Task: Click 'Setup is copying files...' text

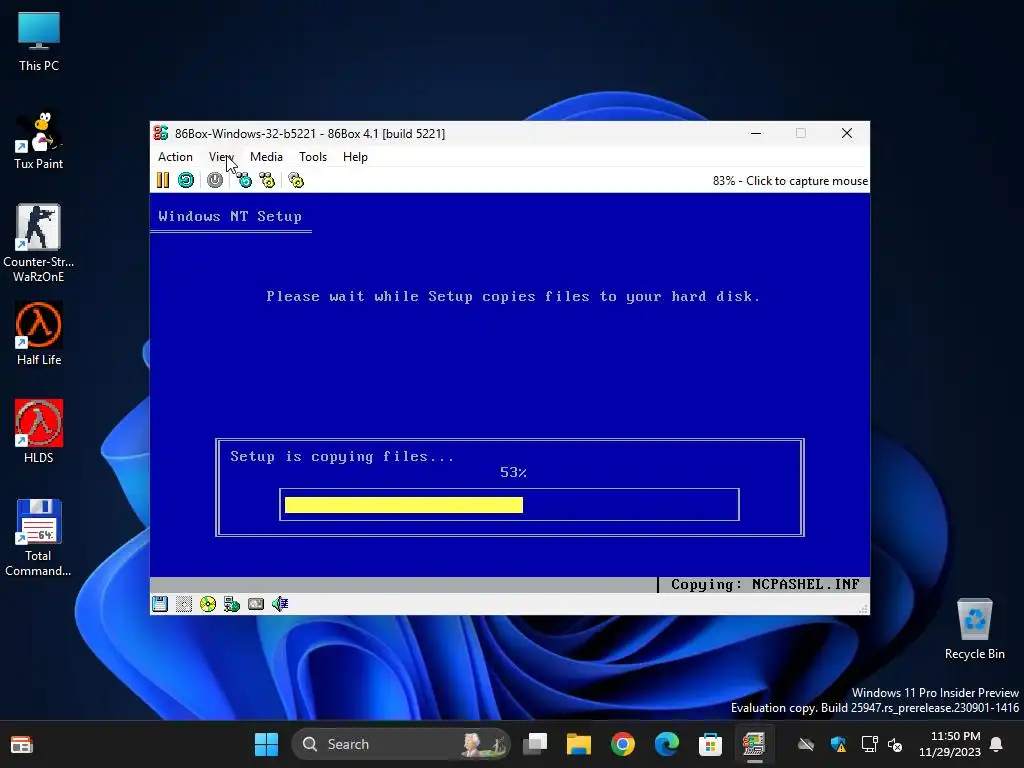Action: 342,456
